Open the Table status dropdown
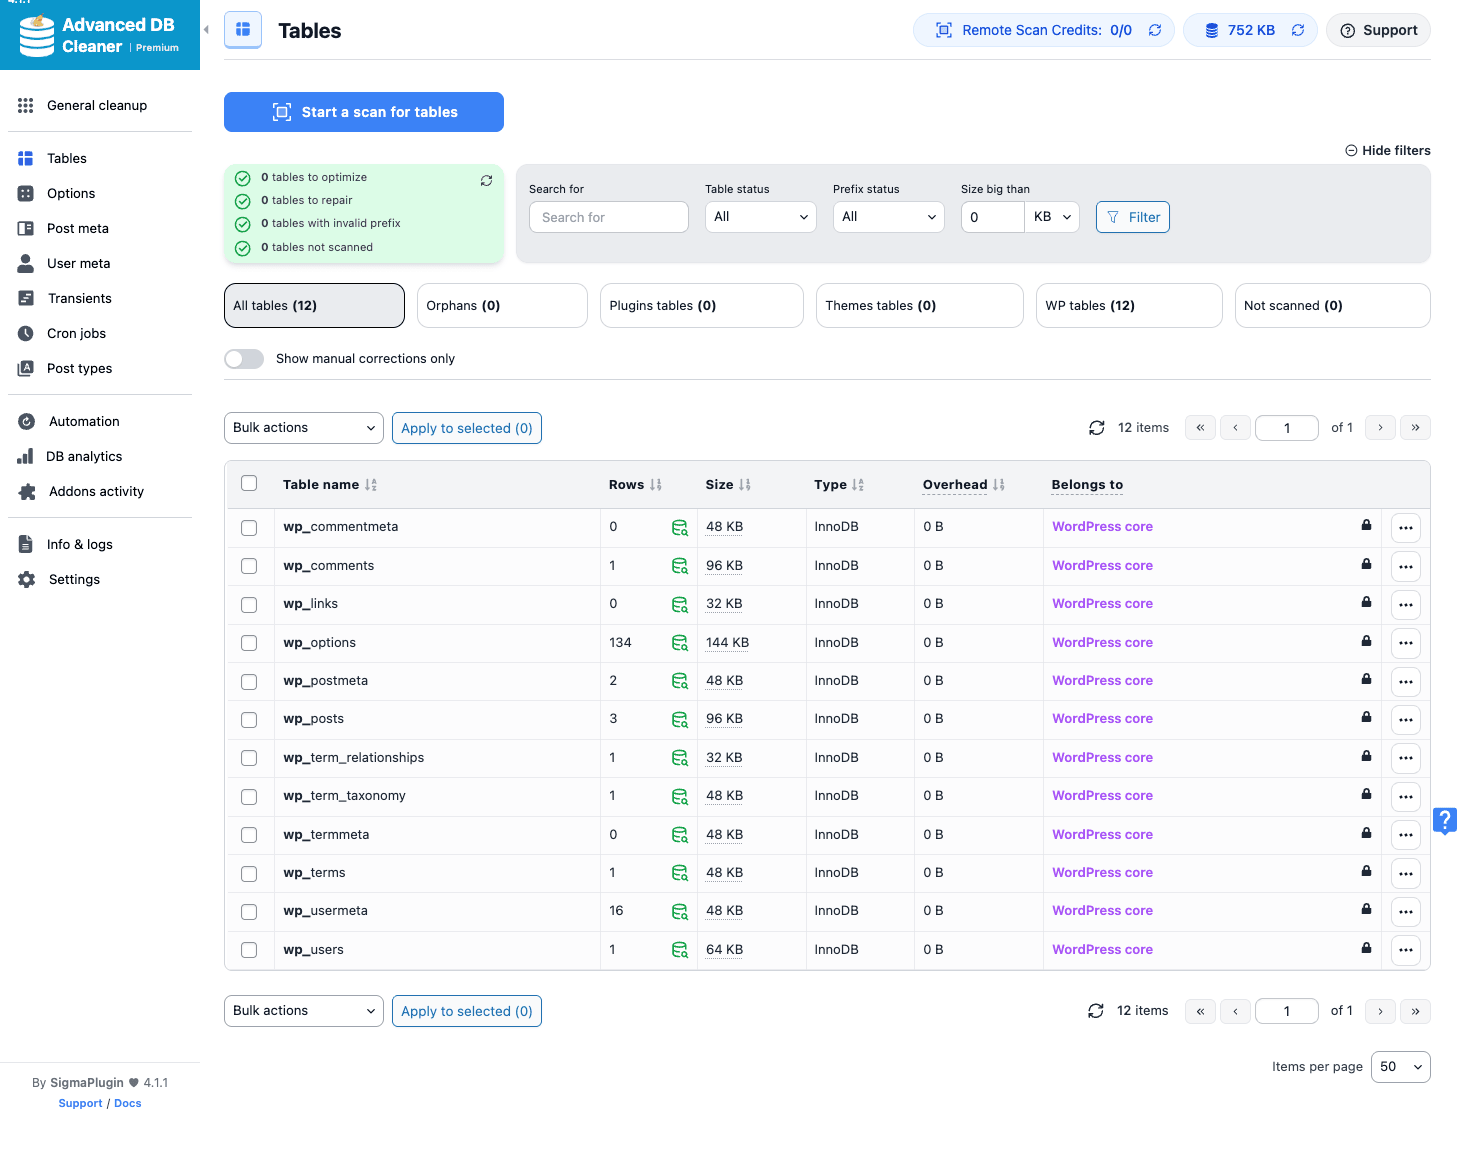 click(x=761, y=217)
